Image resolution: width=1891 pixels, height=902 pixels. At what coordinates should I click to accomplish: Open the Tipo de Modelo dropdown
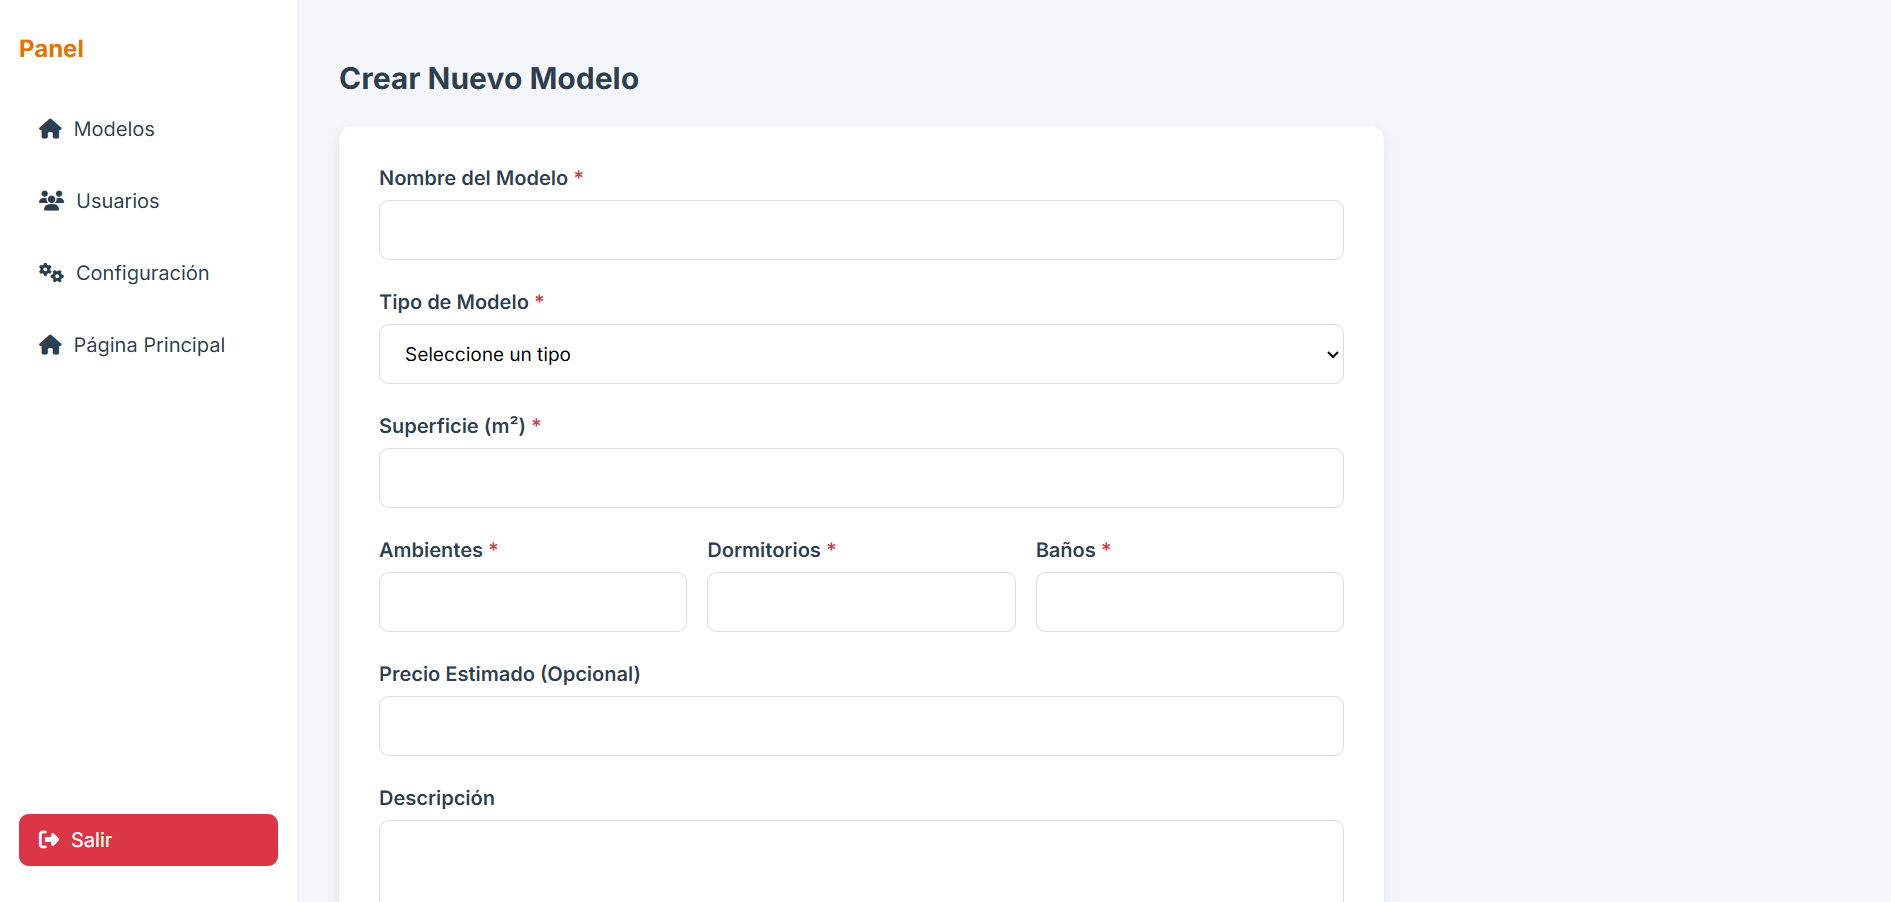[x=860, y=354]
